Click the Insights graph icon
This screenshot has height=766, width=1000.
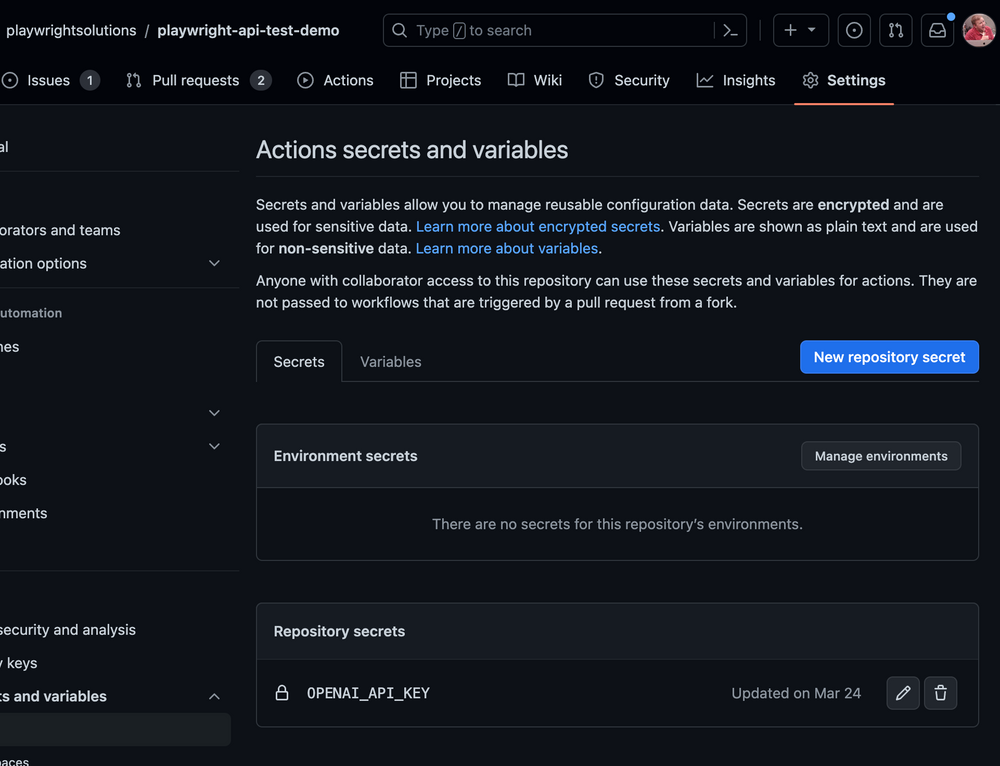703,80
